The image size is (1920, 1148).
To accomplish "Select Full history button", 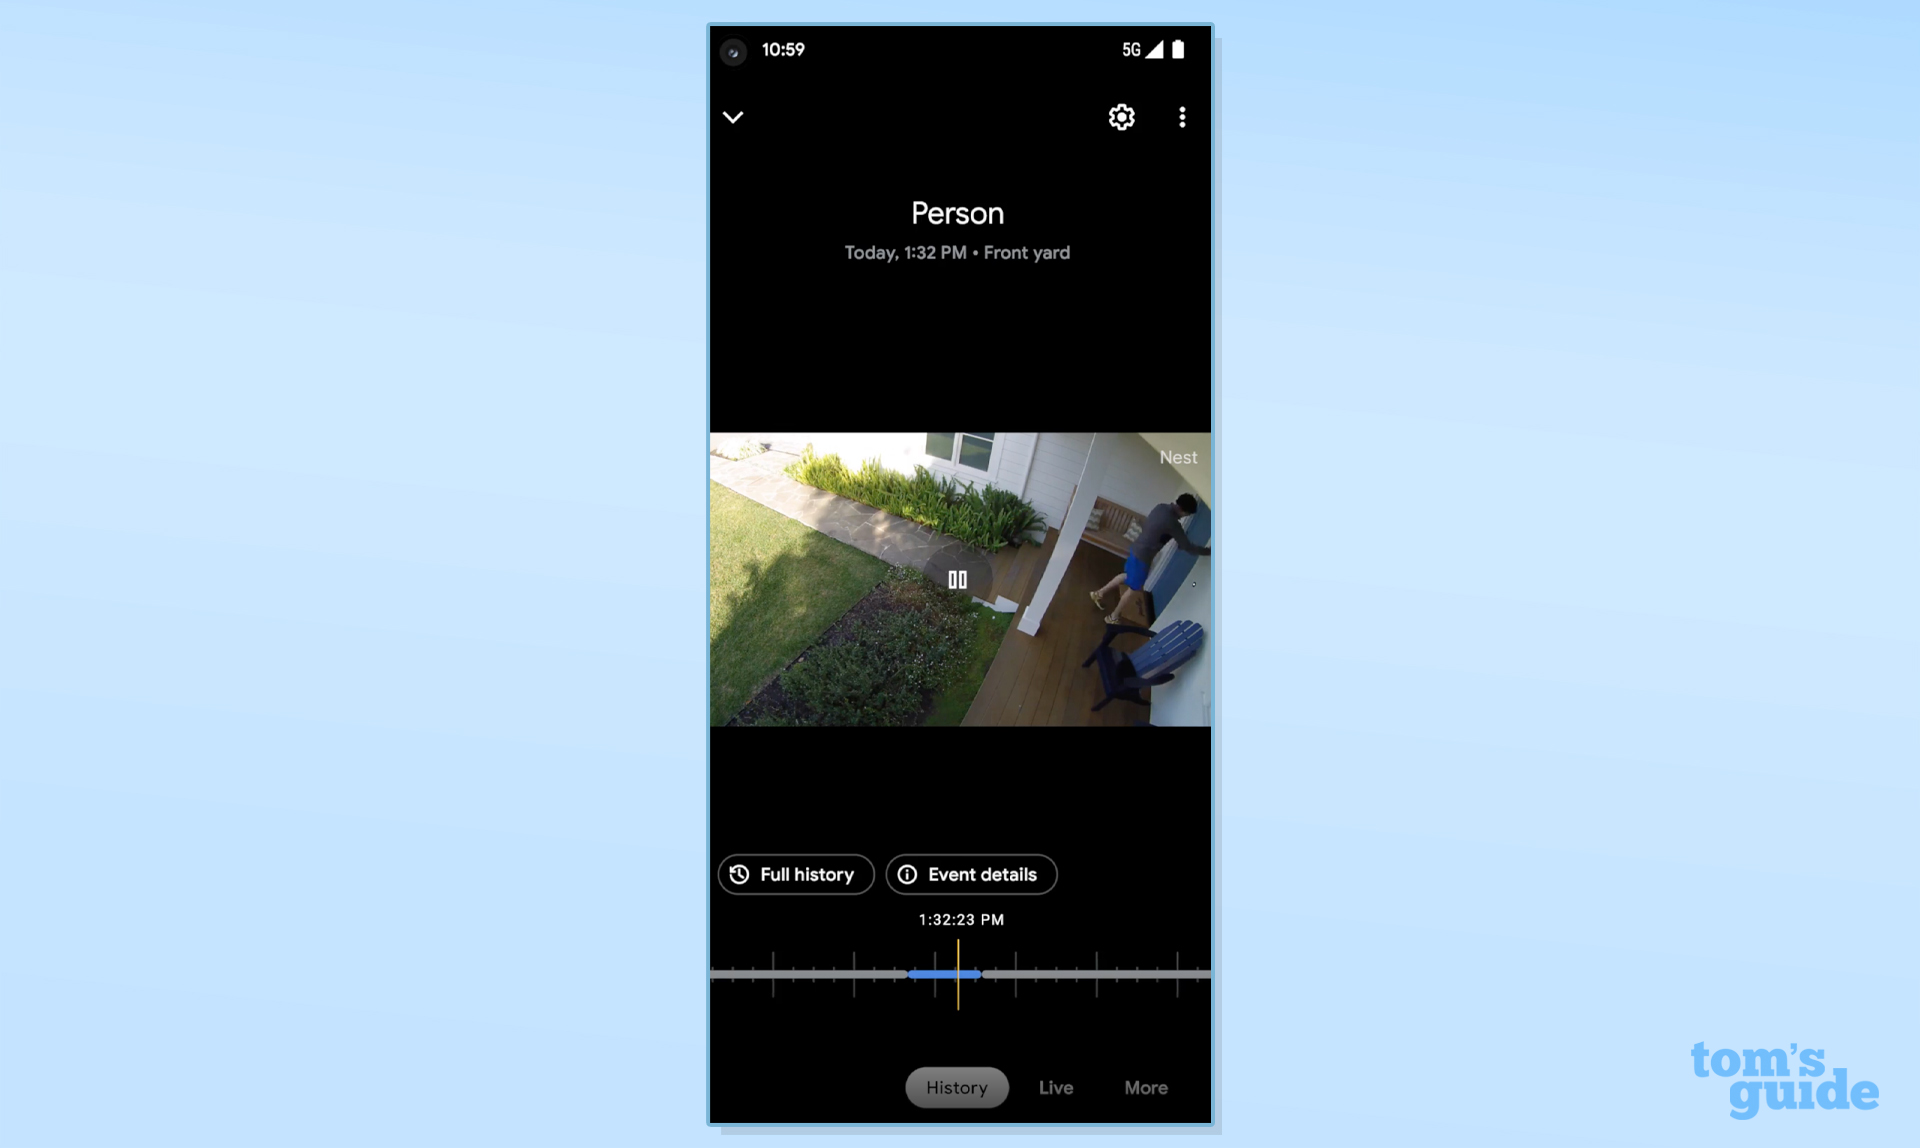I will tap(794, 875).
